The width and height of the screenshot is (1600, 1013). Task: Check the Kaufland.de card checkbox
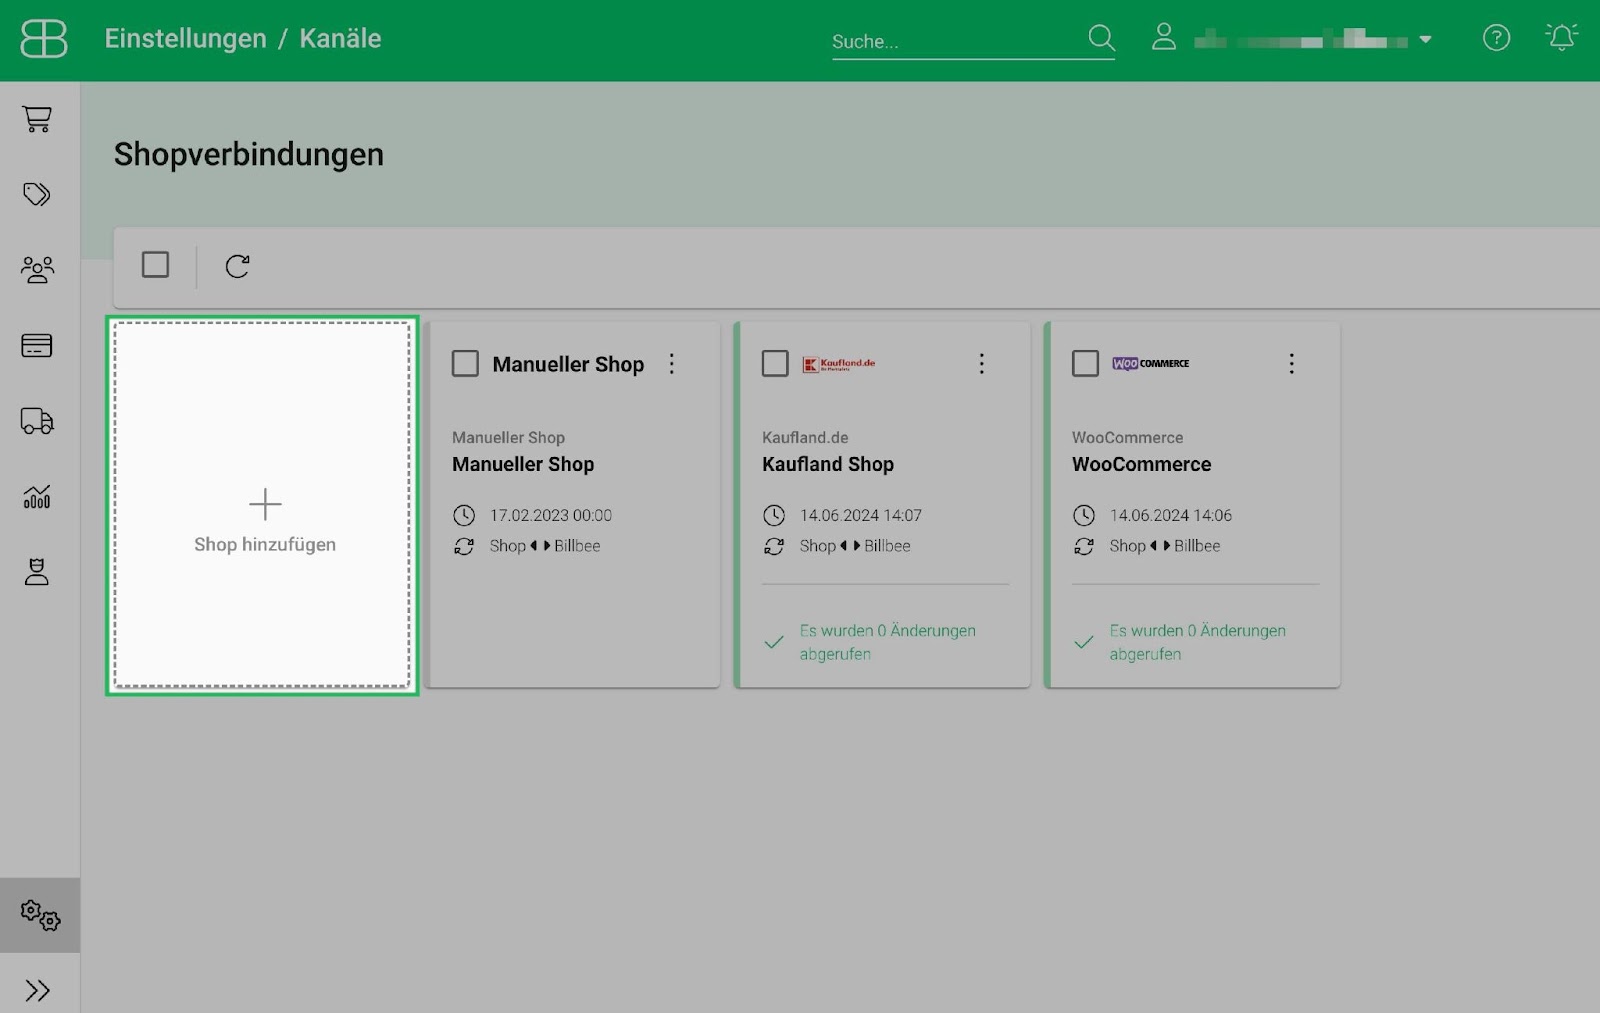pos(775,363)
